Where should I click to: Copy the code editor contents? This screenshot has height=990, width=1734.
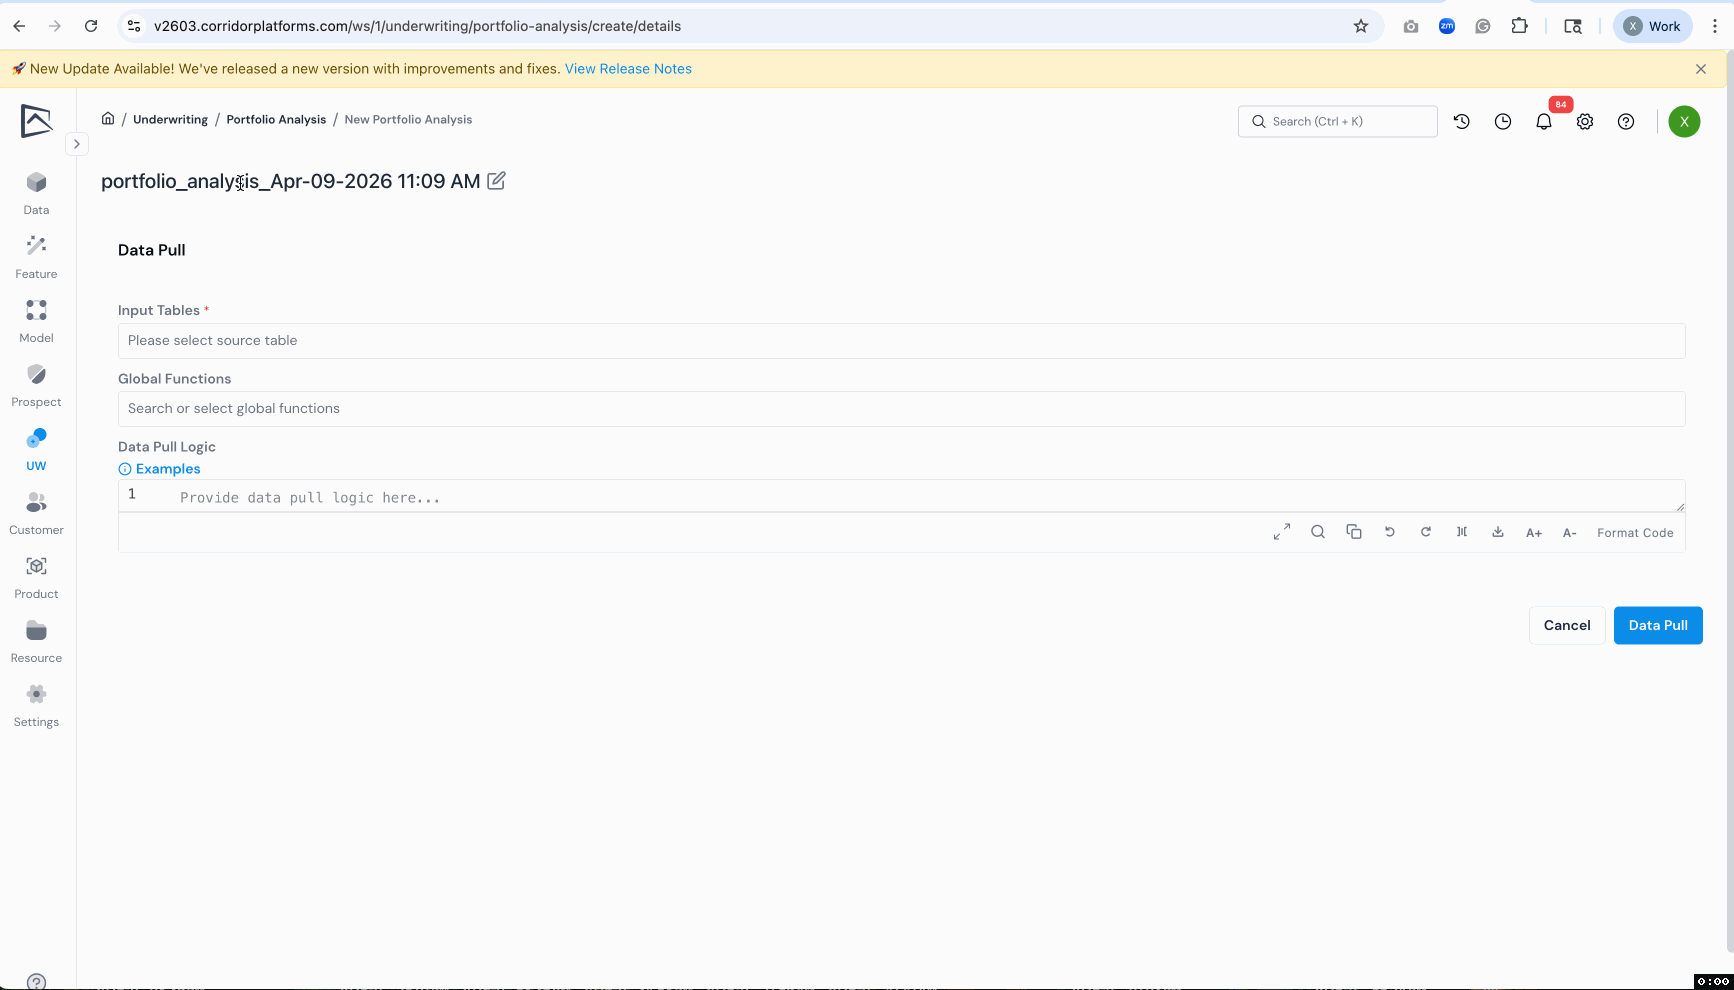[x=1354, y=532]
